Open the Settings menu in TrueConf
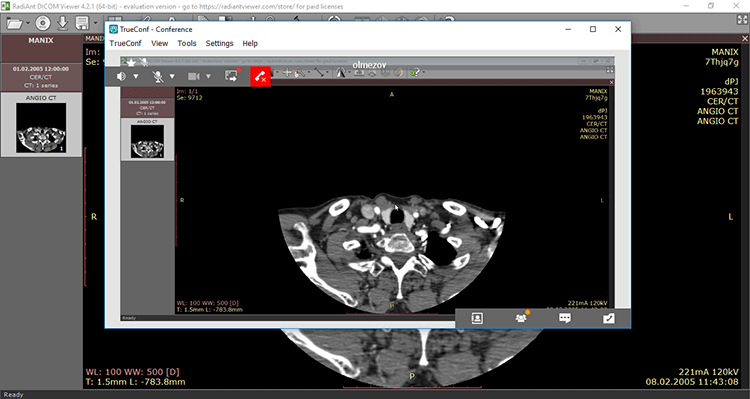Screen dimensions: 750x399 click(x=220, y=43)
